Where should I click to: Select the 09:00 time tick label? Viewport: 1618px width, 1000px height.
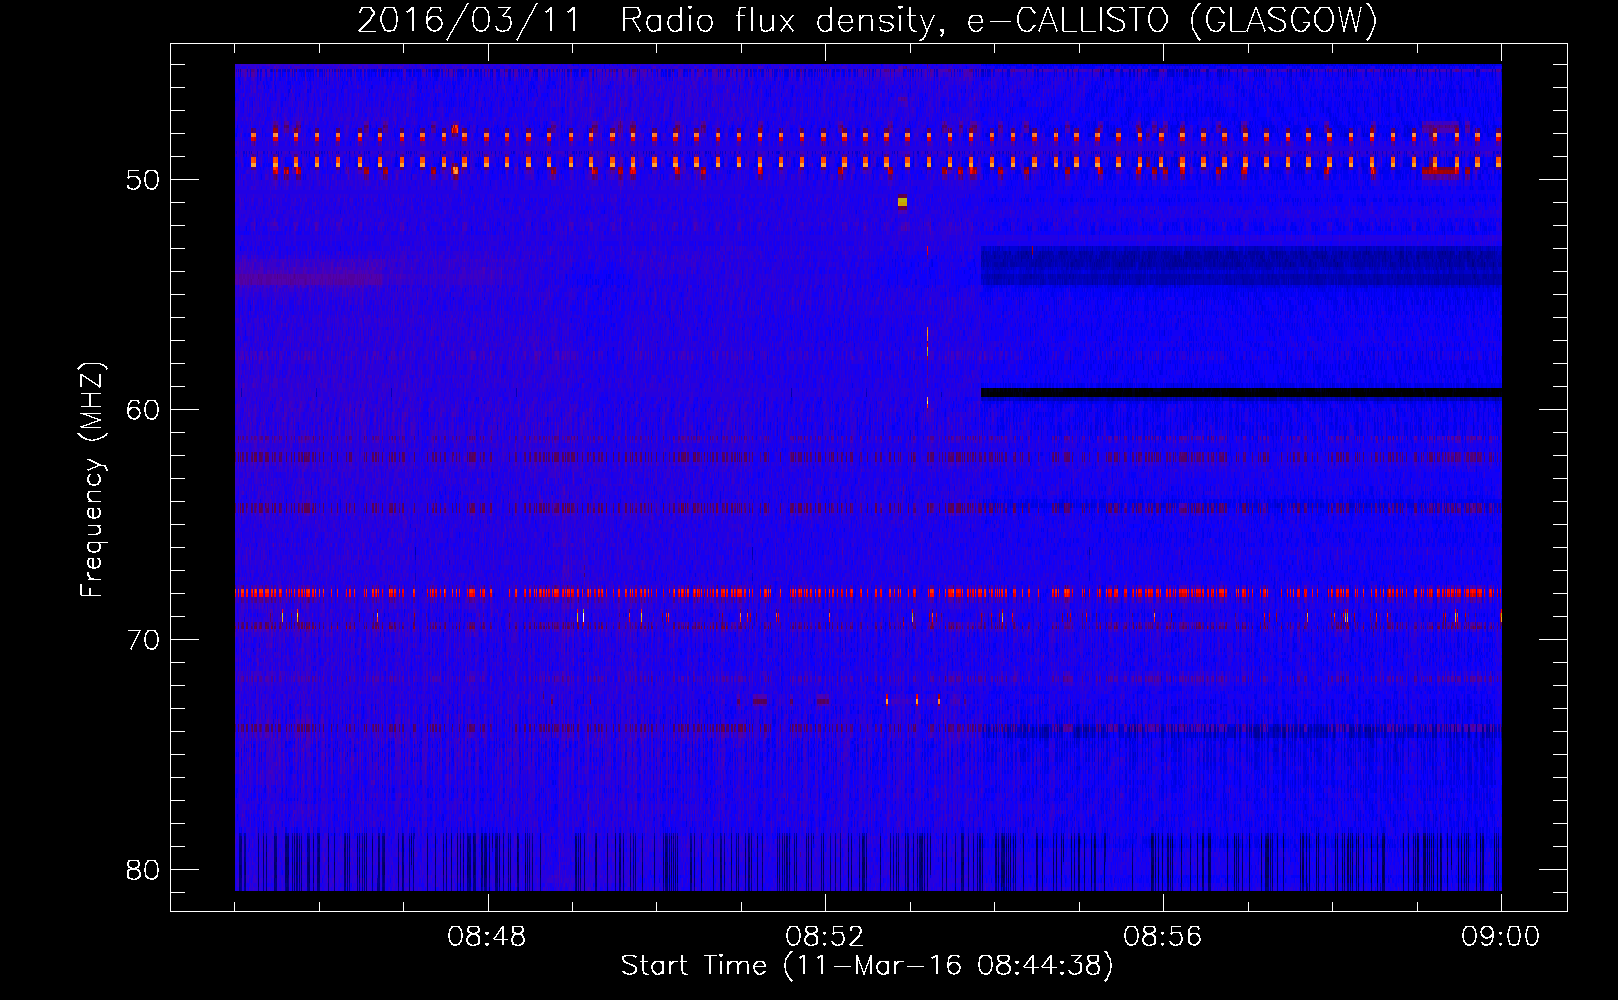point(1501,937)
